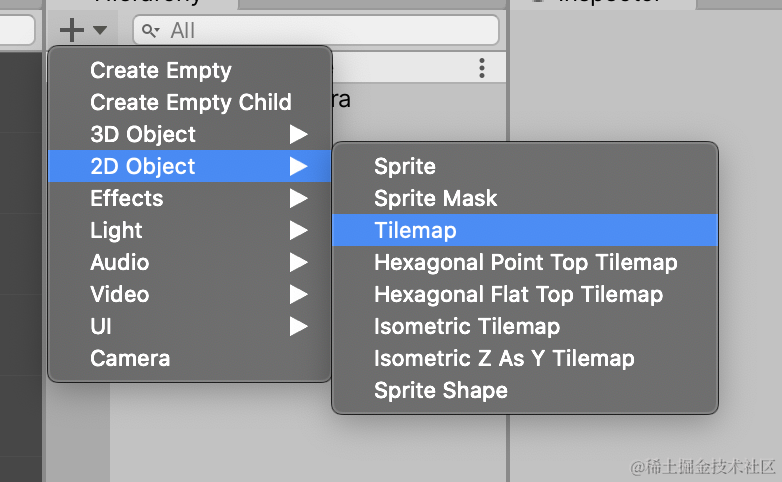This screenshot has height=482, width=782.
Task: Expand the Video submenu arrow
Action: (x=298, y=294)
